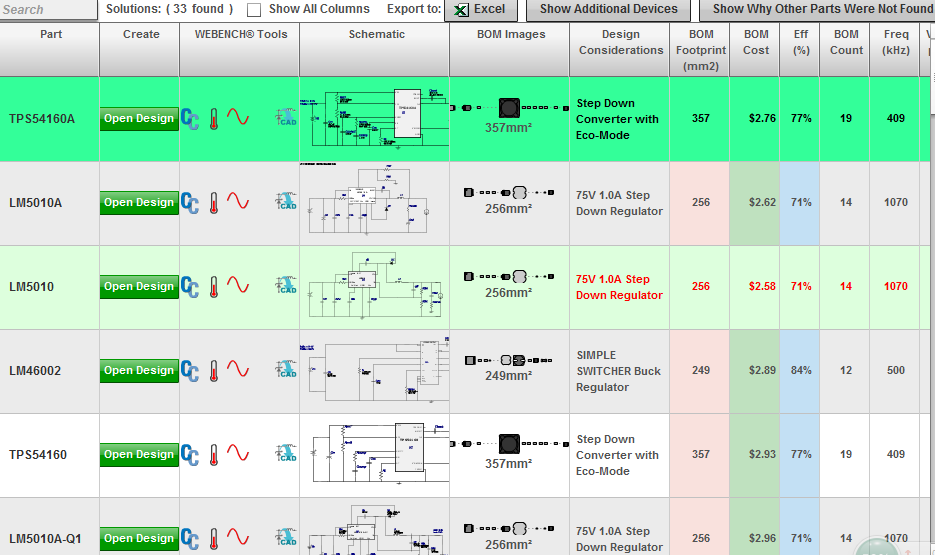Click Show Why Other Parts Were Not Found
The height and width of the screenshot is (555, 935).
tap(817, 10)
